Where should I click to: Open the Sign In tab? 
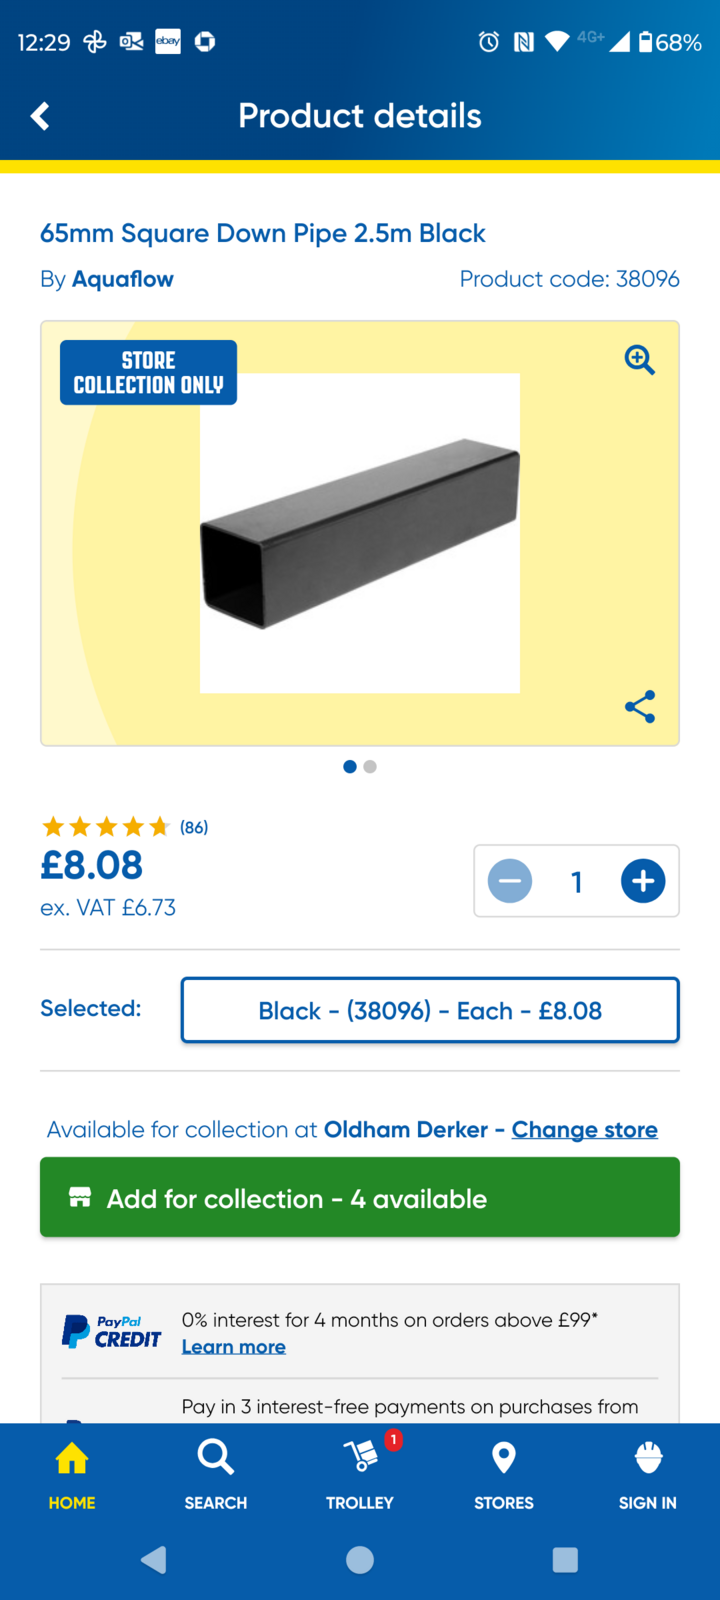tap(647, 1473)
